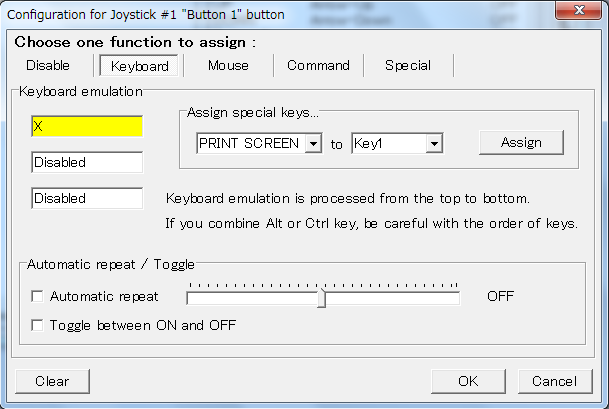Enable the Automatic repeat checkbox
Viewport: 609px width, 409px height.
(x=38, y=296)
